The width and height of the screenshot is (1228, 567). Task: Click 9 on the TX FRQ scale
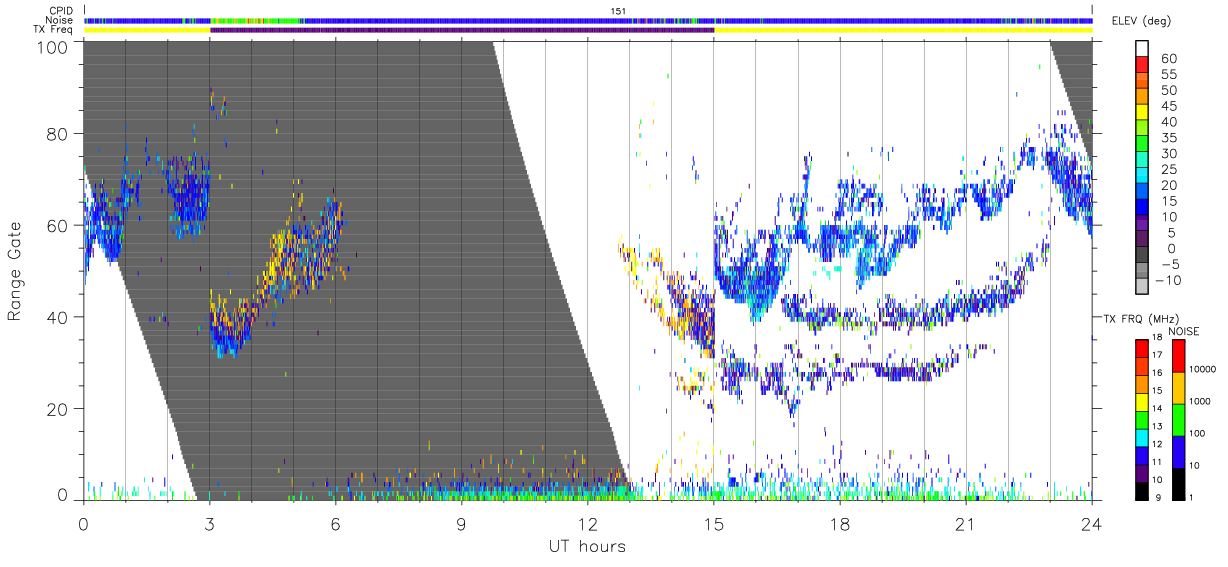click(x=1160, y=498)
